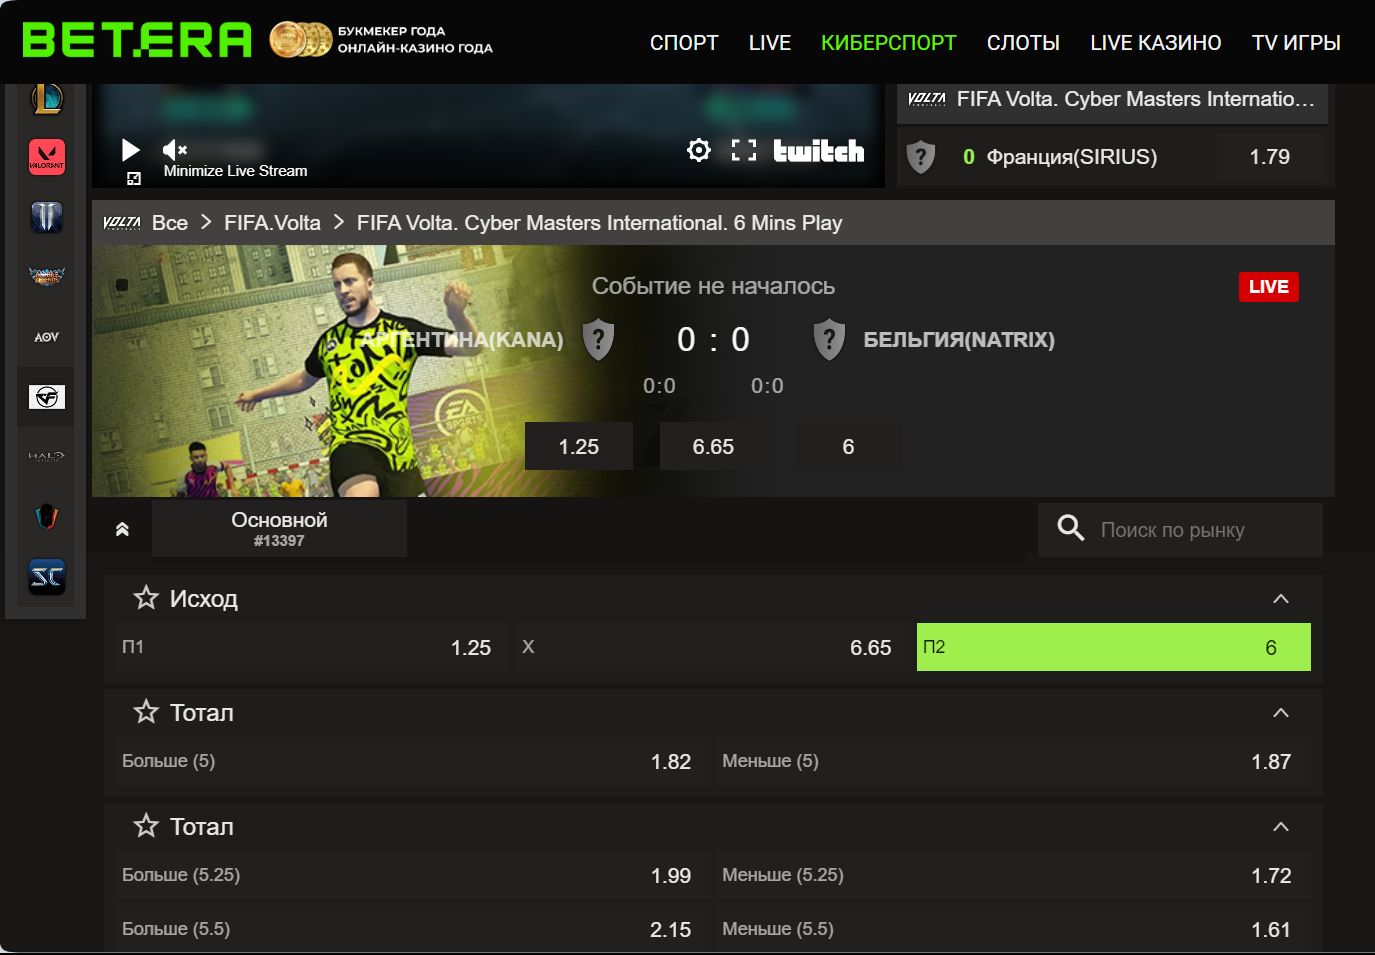Click the Событие не началось status text

click(713, 286)
